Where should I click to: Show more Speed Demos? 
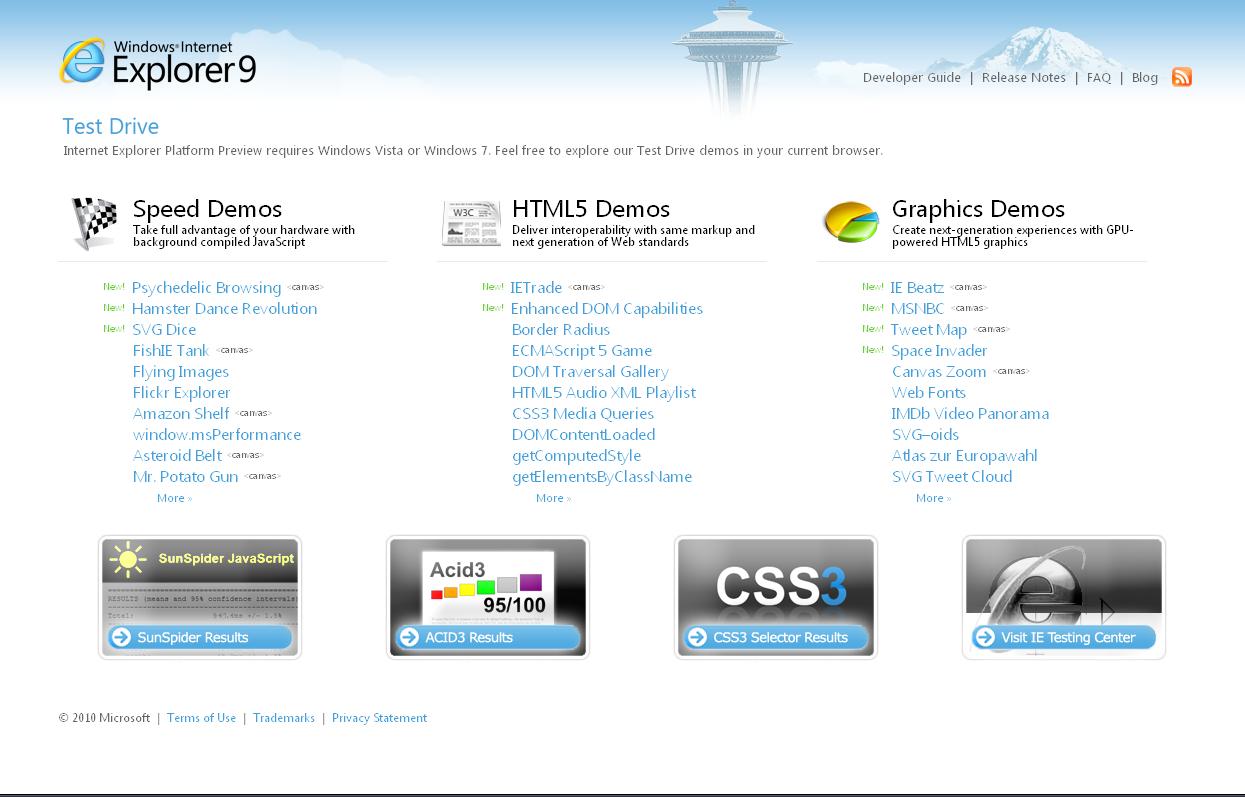[174, 498]
